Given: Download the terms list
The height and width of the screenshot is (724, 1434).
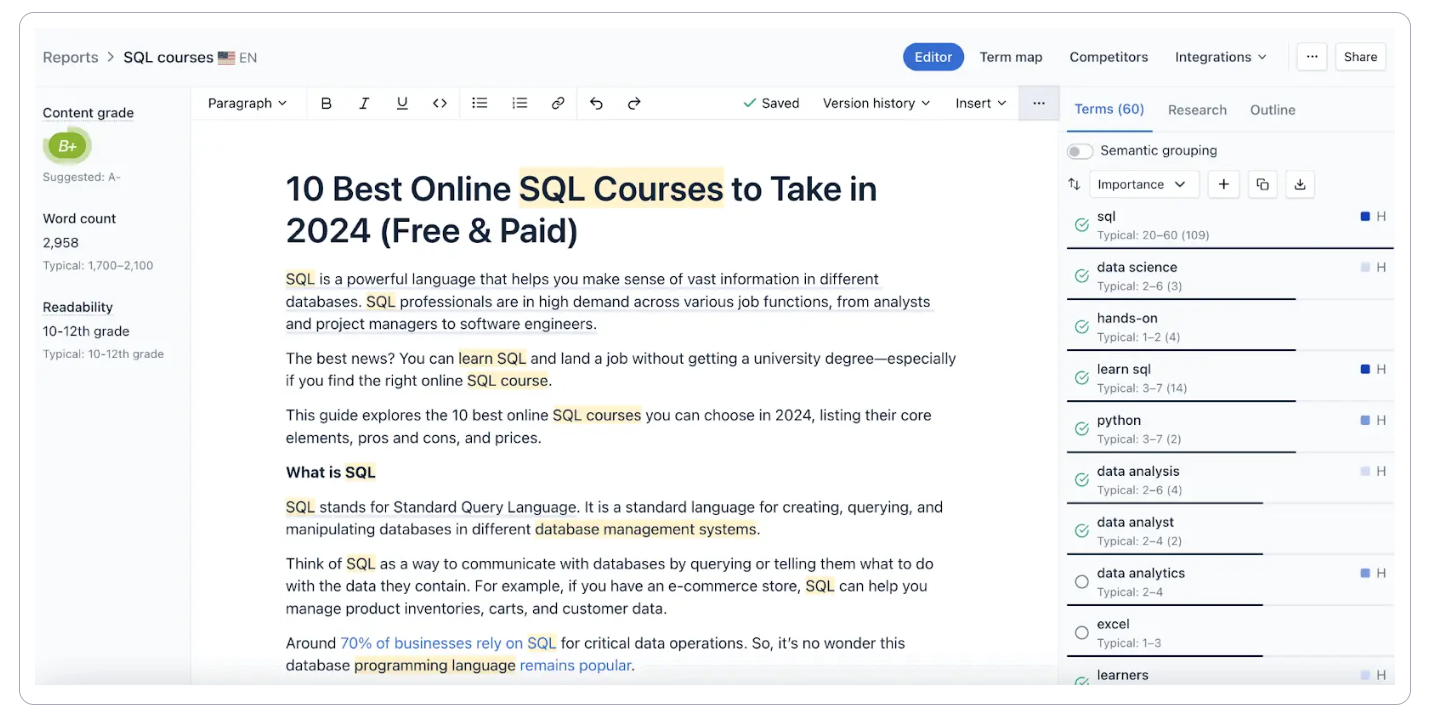Looking at the screenshot, I should click(x=1300, y=184).
